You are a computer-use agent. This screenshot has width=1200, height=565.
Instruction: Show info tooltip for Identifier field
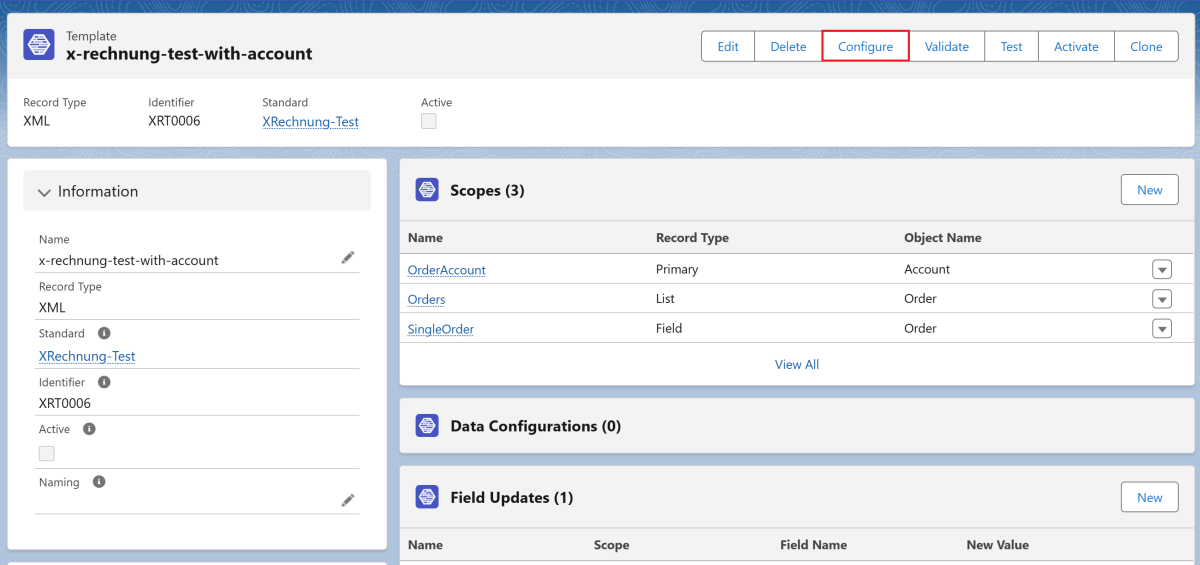(105, 382)
